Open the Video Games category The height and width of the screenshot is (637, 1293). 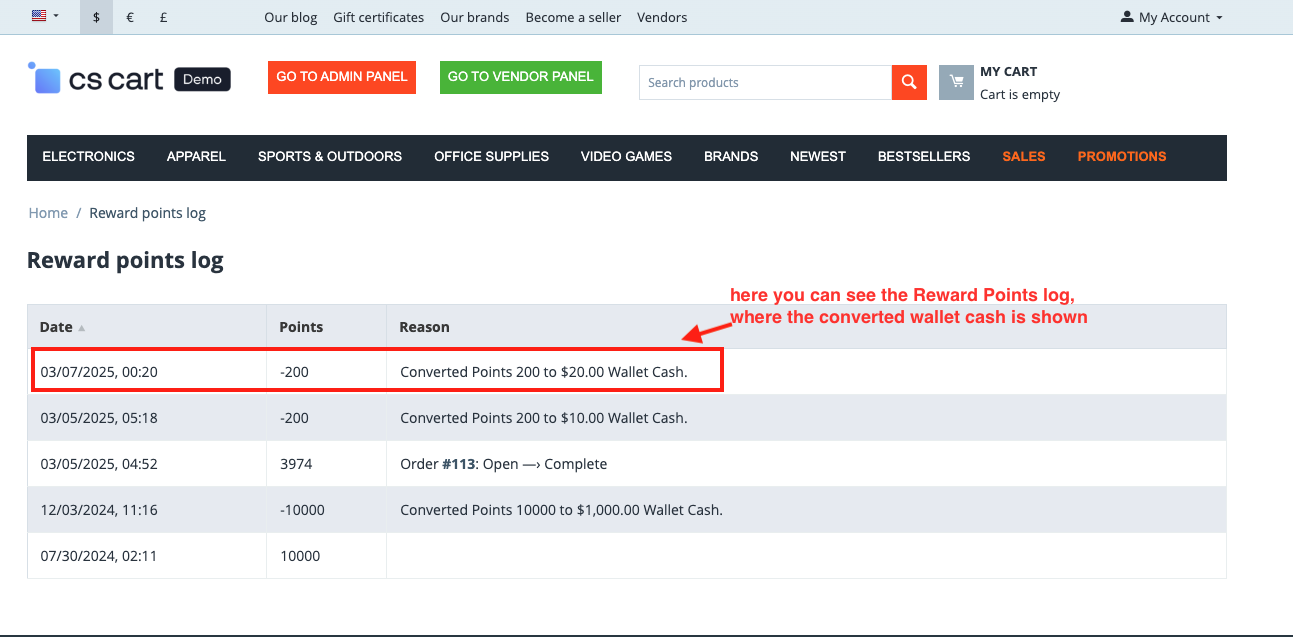pos(626,156)
